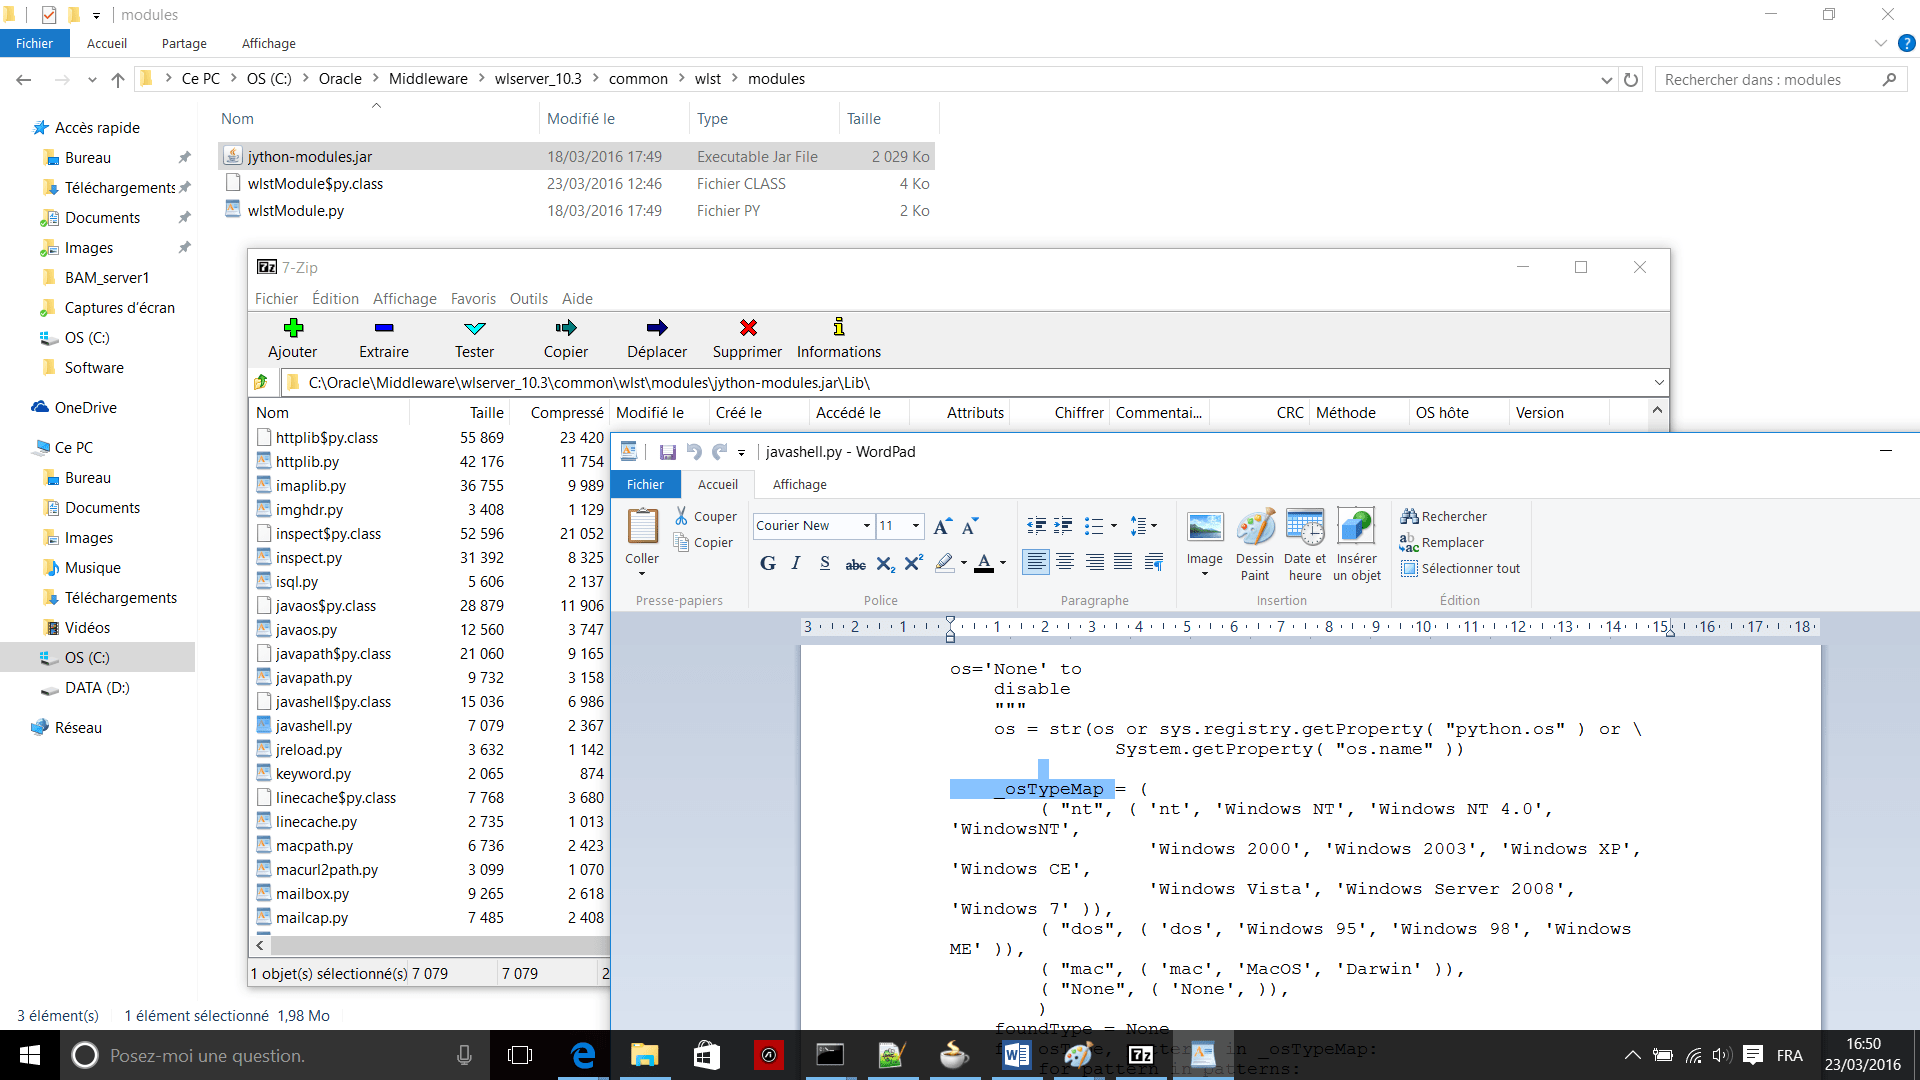Image resolution: width=1920 pixels, height=1080 pixels.
Task: Open the 7-Zip Informations icon
Action: click(838, 328)
